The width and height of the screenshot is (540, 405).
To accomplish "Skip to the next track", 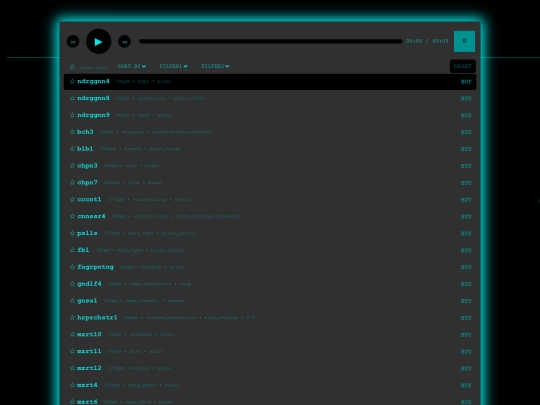I will click(x=124, y=42).
